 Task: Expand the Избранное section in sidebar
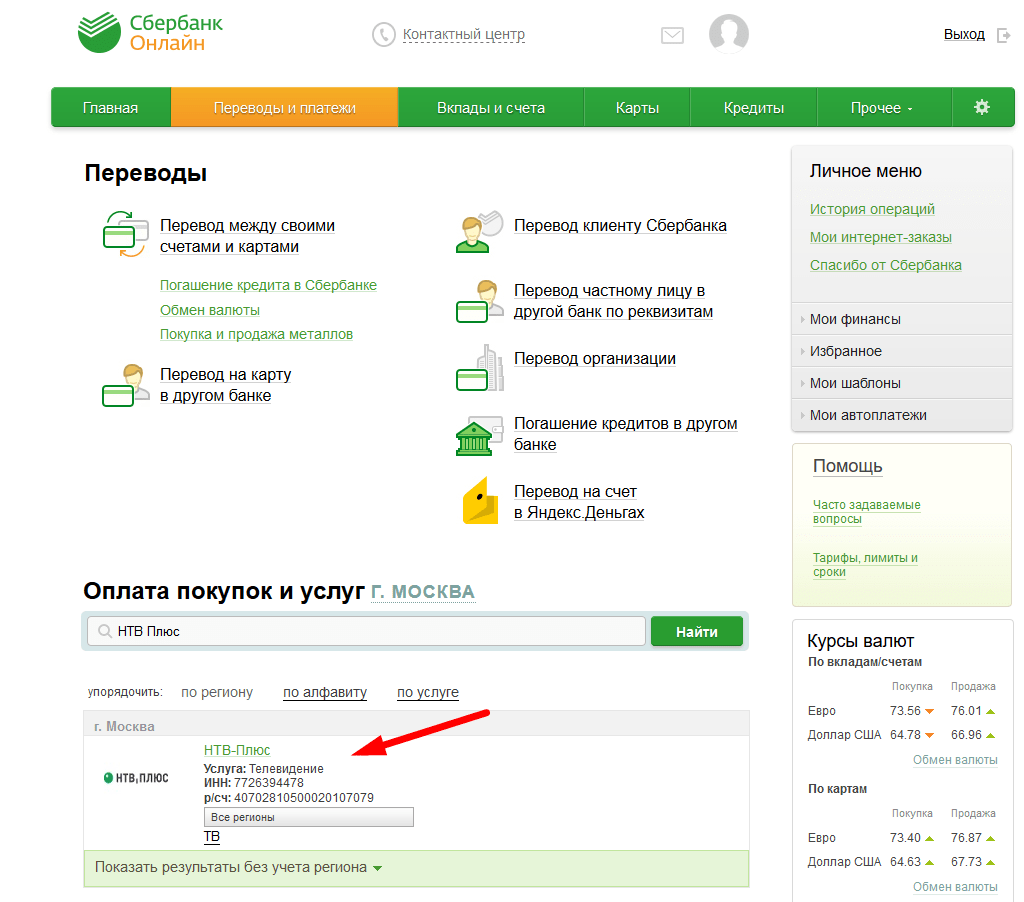pyautogui.click(x=845, y=351)
